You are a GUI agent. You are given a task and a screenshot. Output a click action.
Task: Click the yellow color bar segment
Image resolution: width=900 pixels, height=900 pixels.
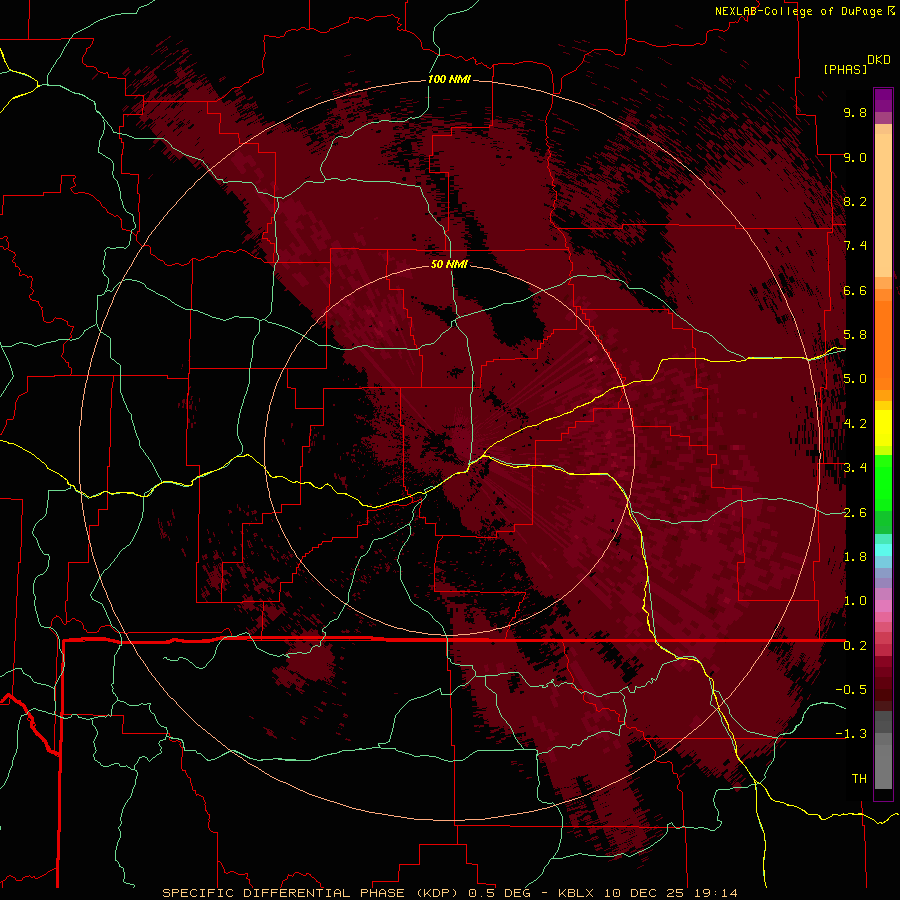click(883, 428)
